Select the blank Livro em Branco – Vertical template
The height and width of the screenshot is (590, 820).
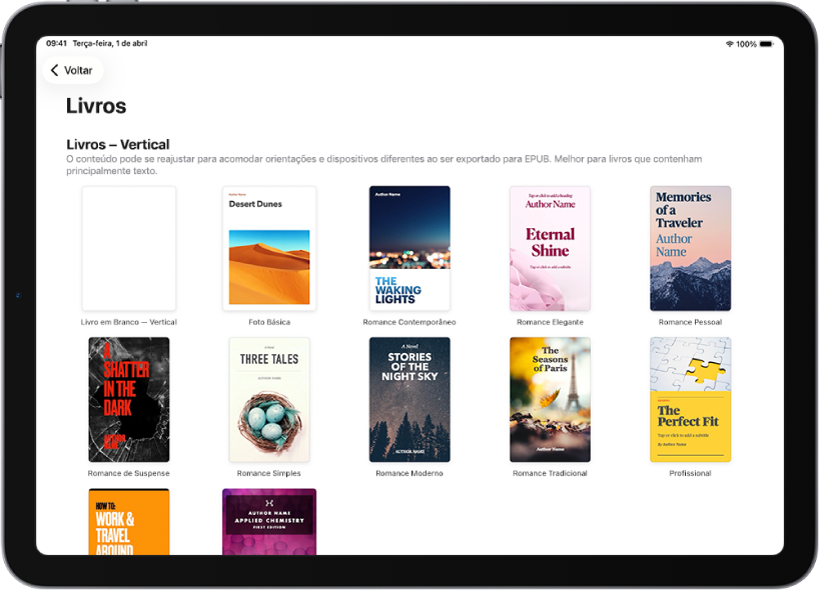[x=129, y=248]
